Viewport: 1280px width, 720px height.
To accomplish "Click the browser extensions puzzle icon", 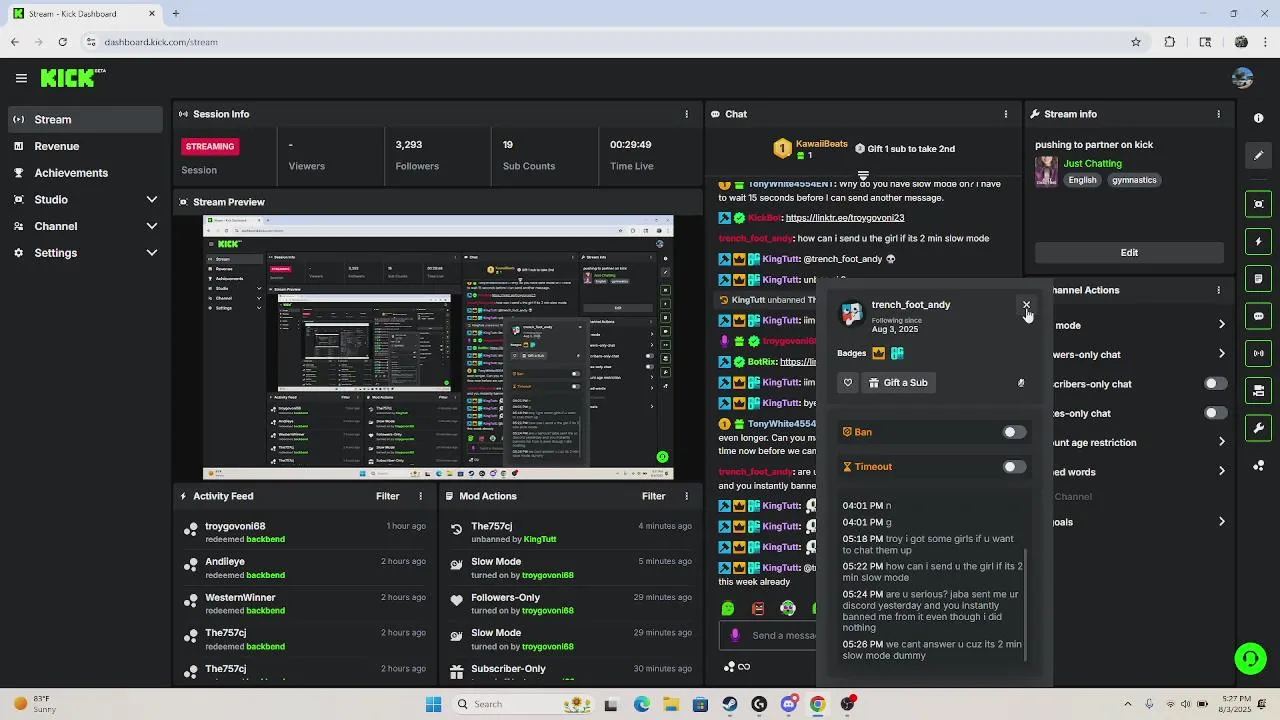I will coord(1170,42).
